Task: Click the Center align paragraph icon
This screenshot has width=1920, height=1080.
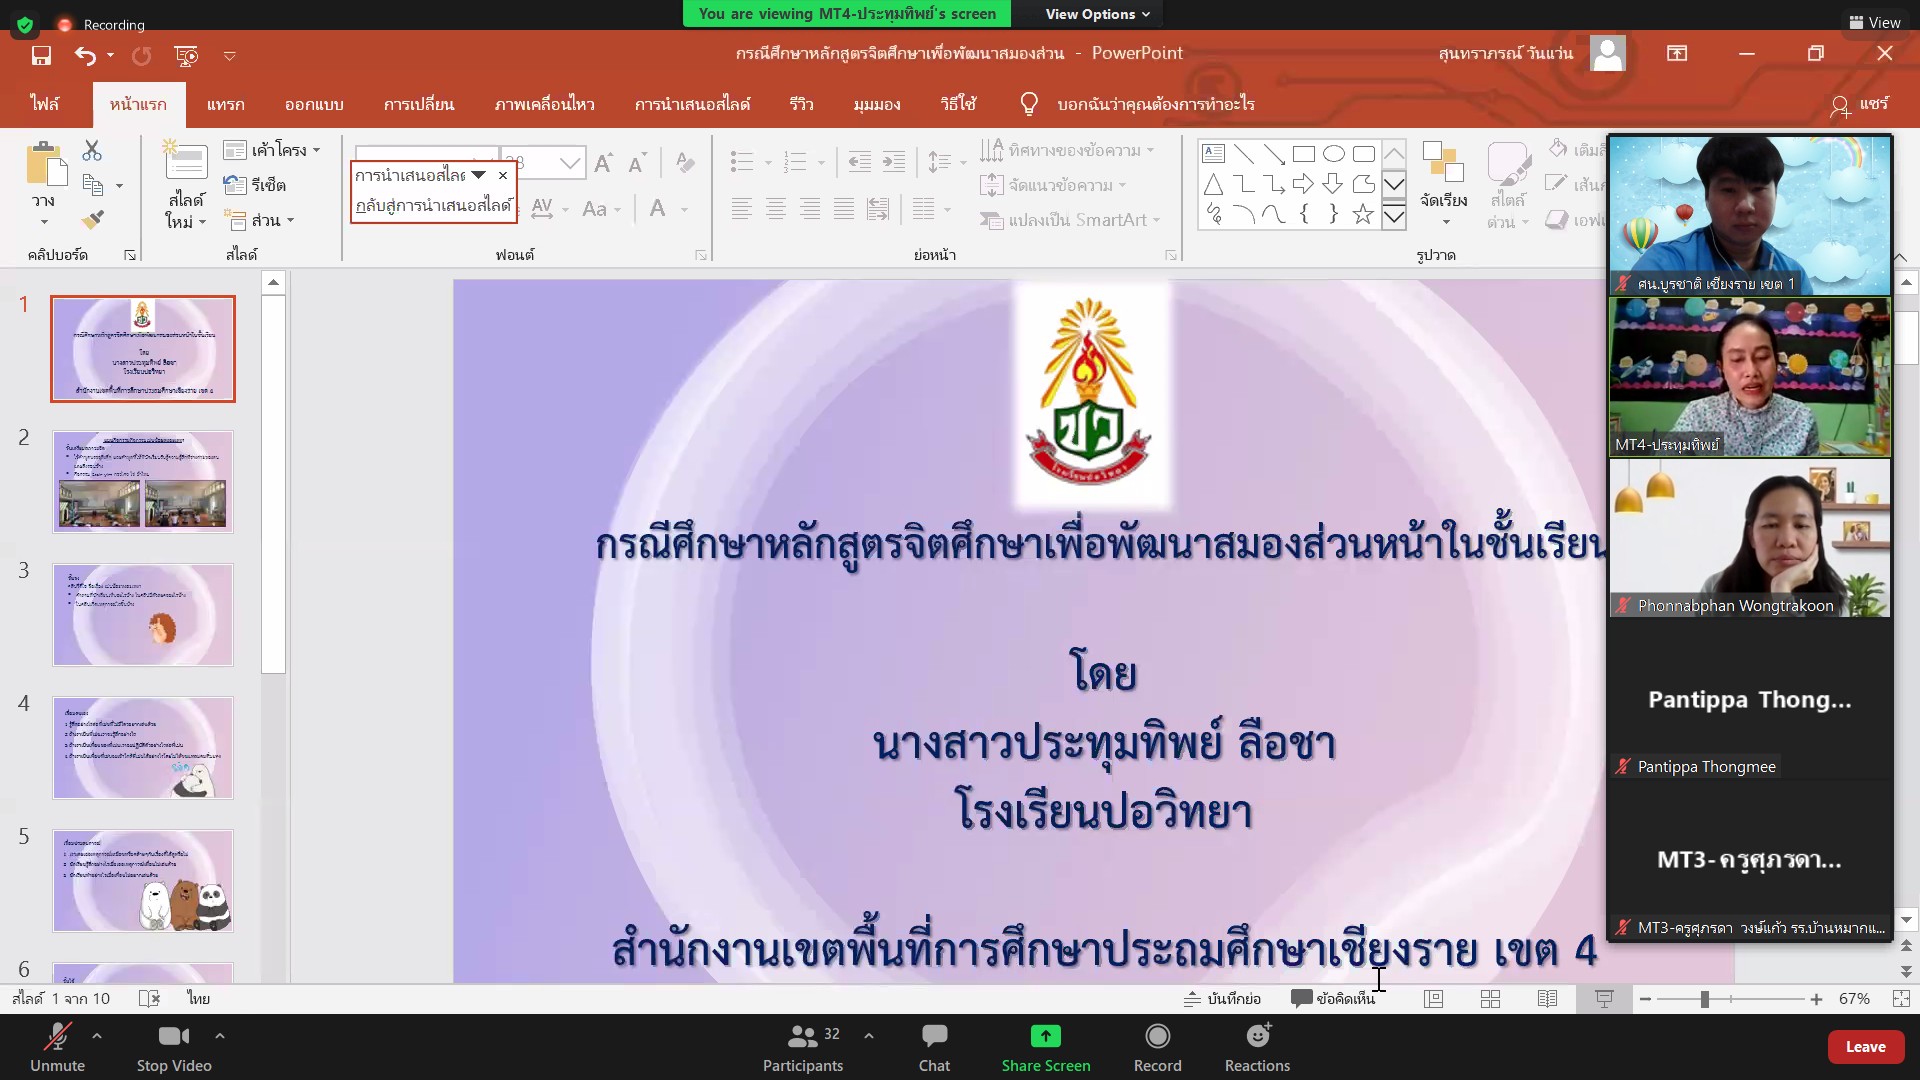Action: pos(776,208)
